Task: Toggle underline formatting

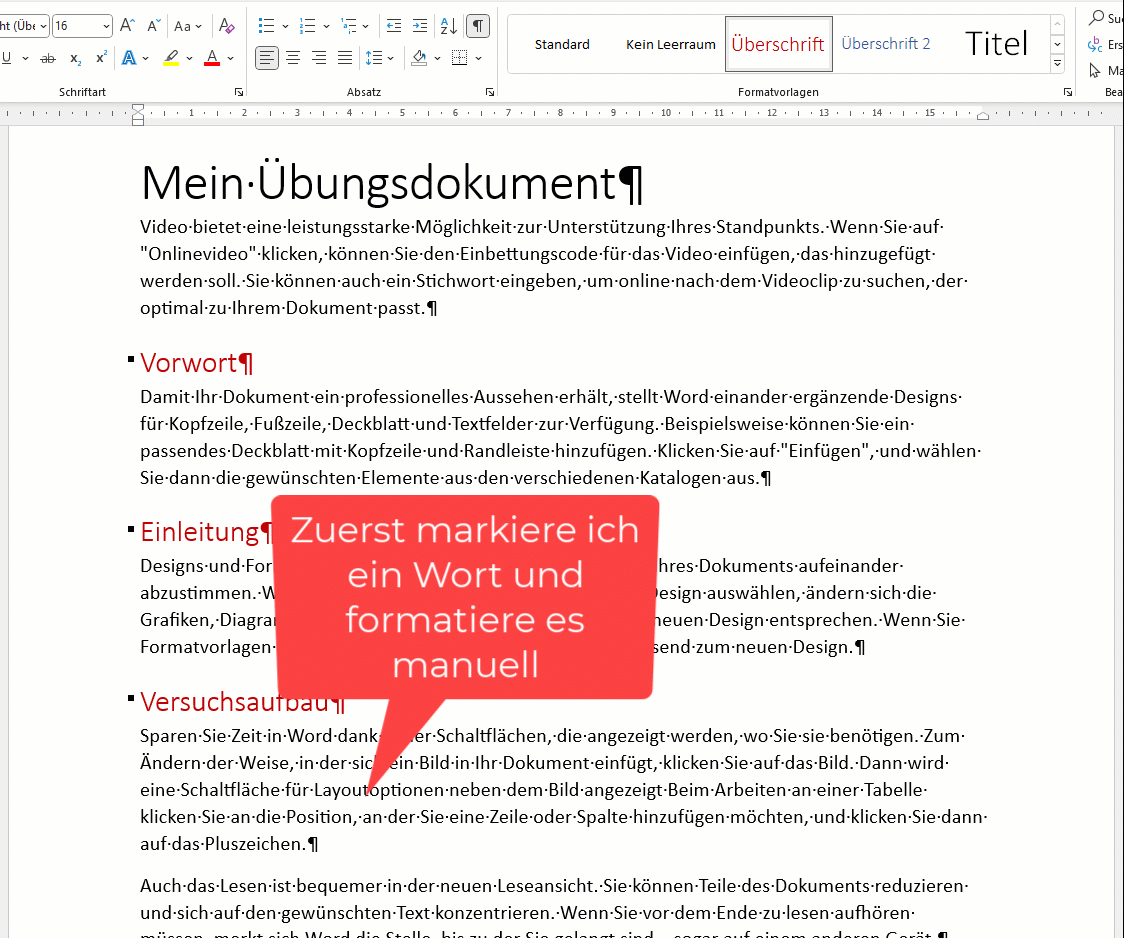Action: pyautogui.click(x=8, y=59)
